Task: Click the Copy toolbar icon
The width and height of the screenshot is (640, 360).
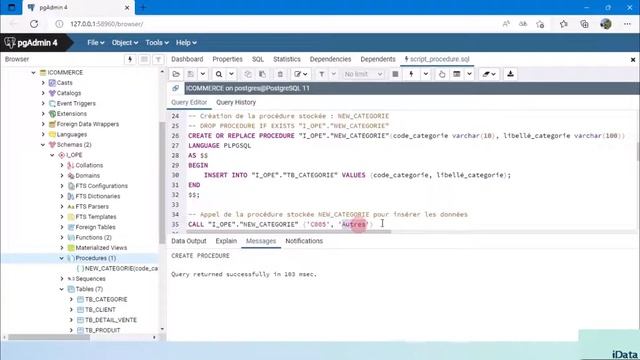Action: [x=247, y=74]
